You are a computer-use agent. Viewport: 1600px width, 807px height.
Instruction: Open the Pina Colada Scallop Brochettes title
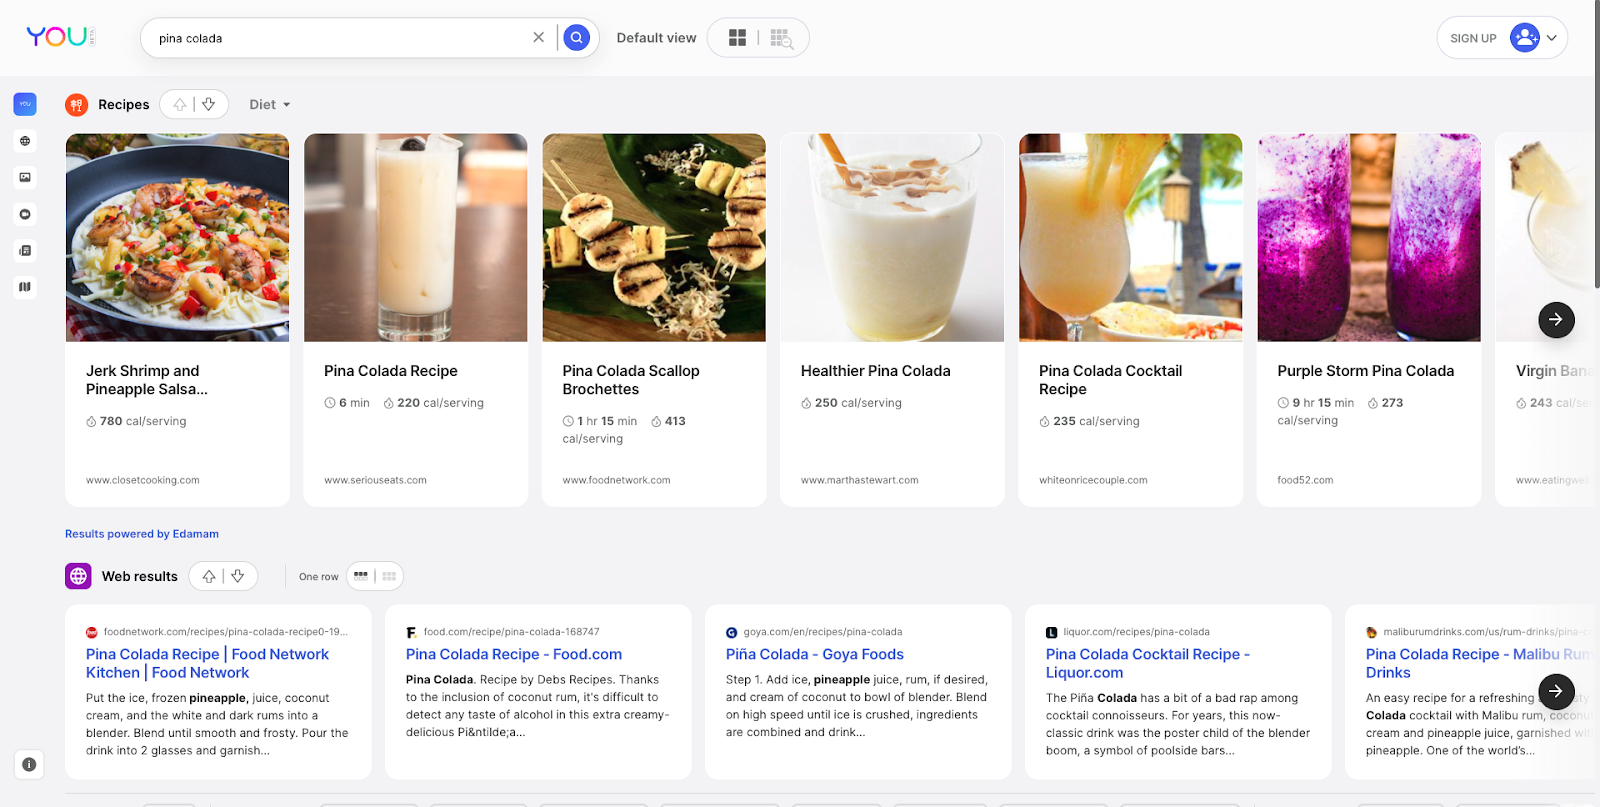[x=631, y=380]
